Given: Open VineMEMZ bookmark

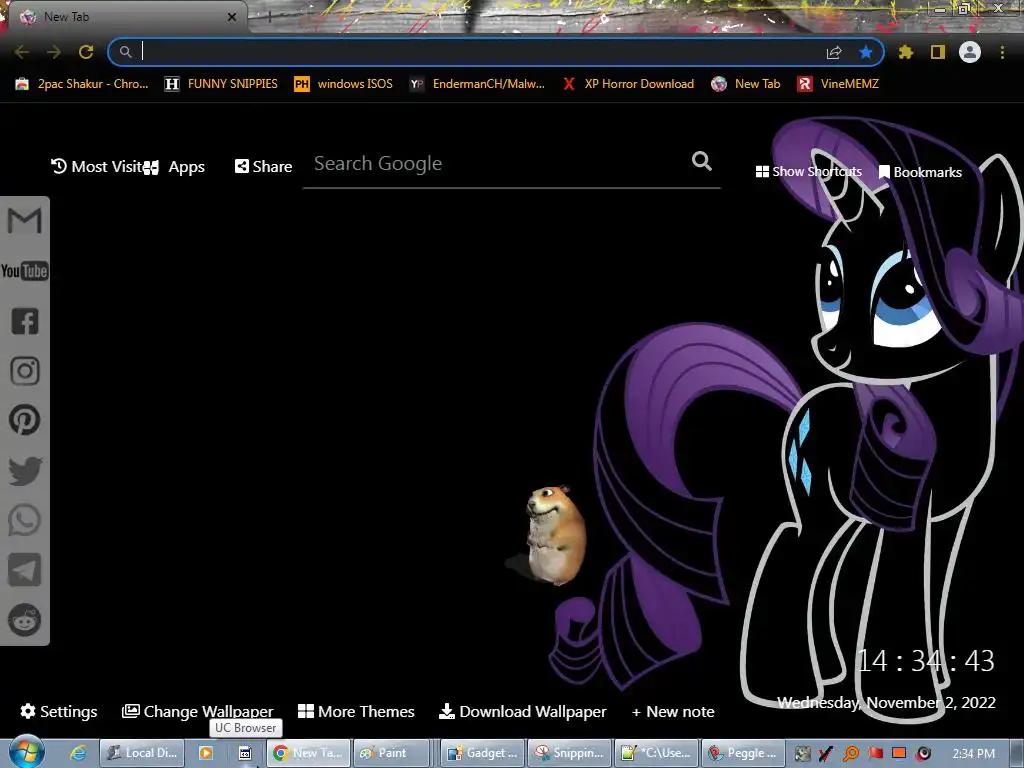Looking at the screenshot, I should [x=838, y=84].
